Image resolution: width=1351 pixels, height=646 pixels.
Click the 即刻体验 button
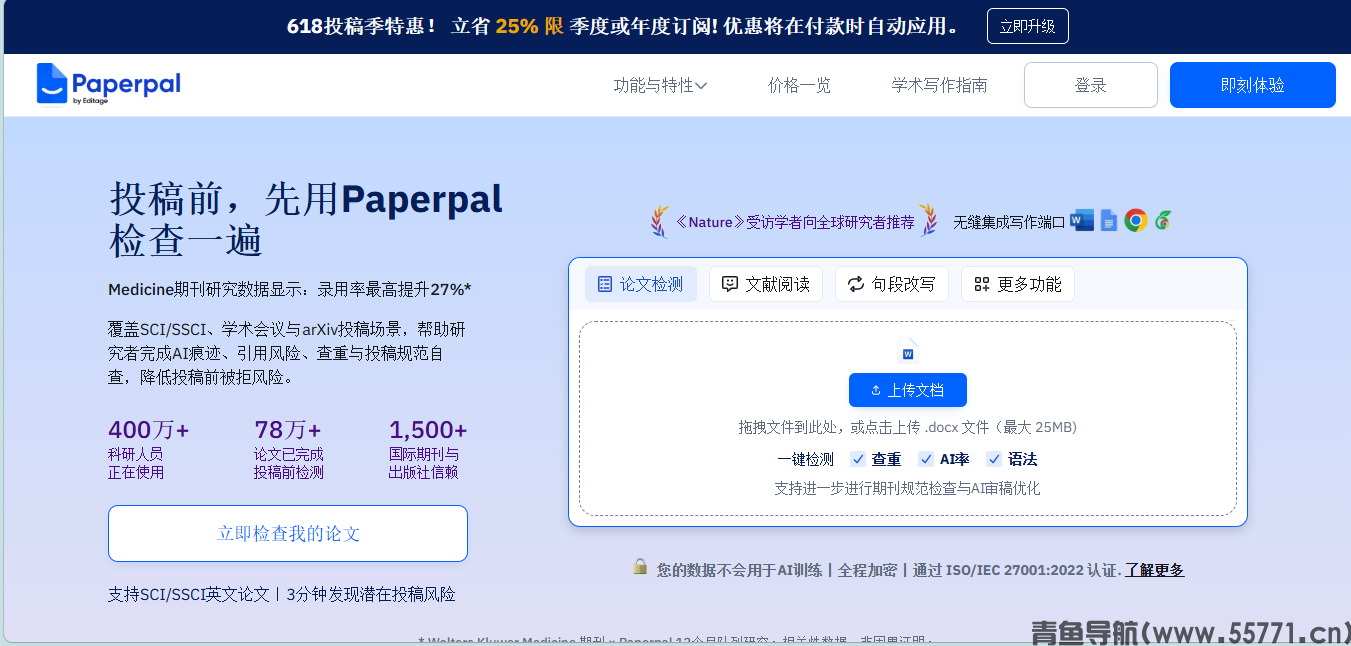1253,85
